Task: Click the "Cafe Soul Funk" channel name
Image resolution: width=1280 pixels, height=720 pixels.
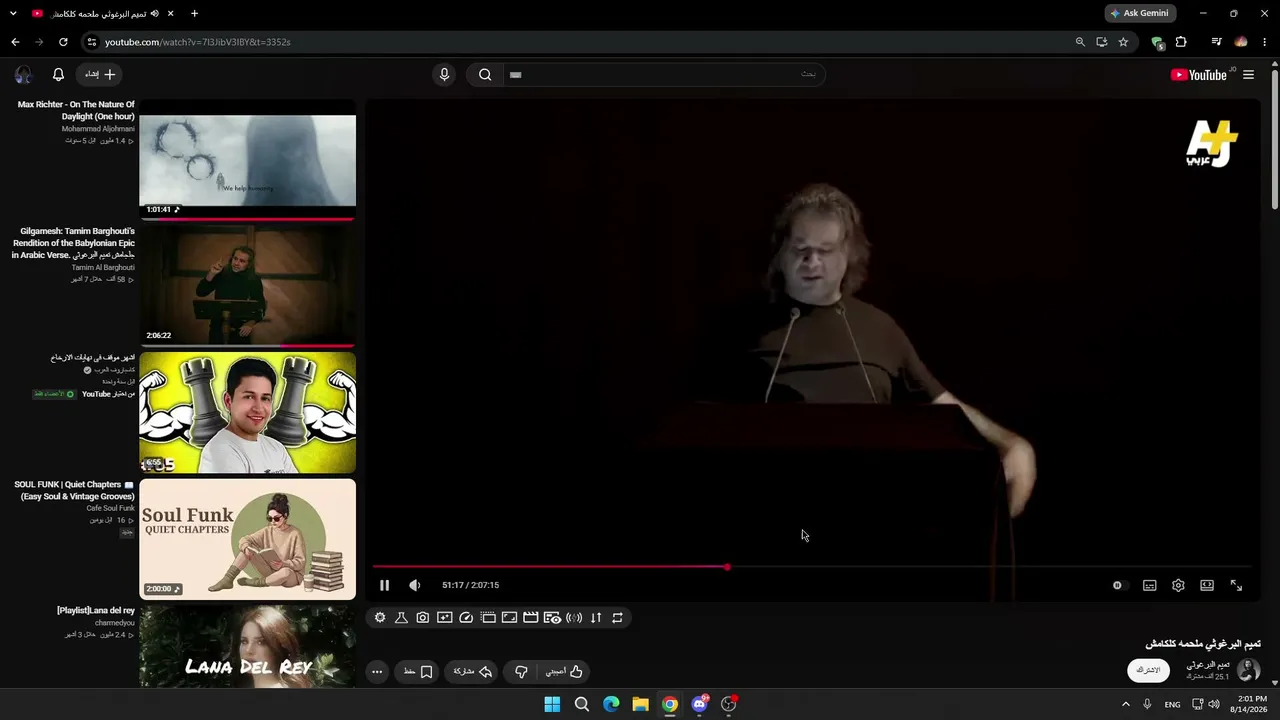Action: pyautogui.click(x=110, y=508)
